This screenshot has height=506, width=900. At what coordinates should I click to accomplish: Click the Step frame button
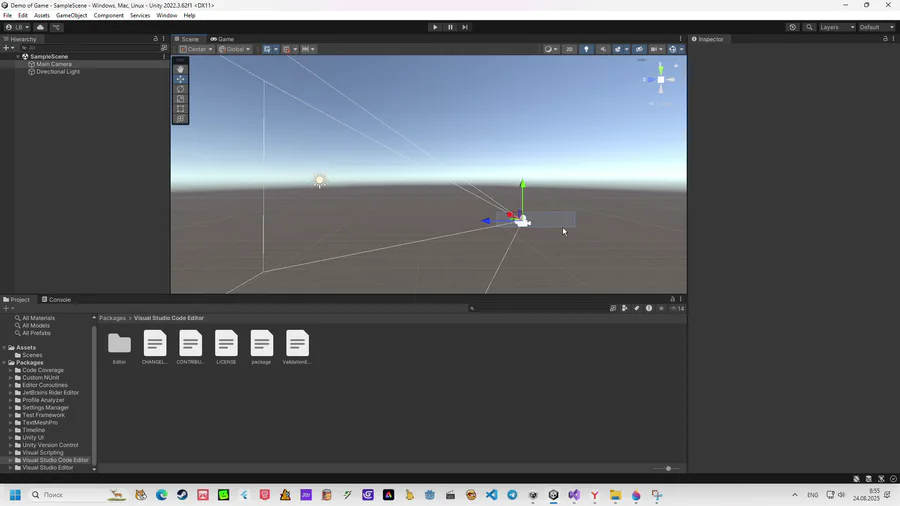click(465, 27)
